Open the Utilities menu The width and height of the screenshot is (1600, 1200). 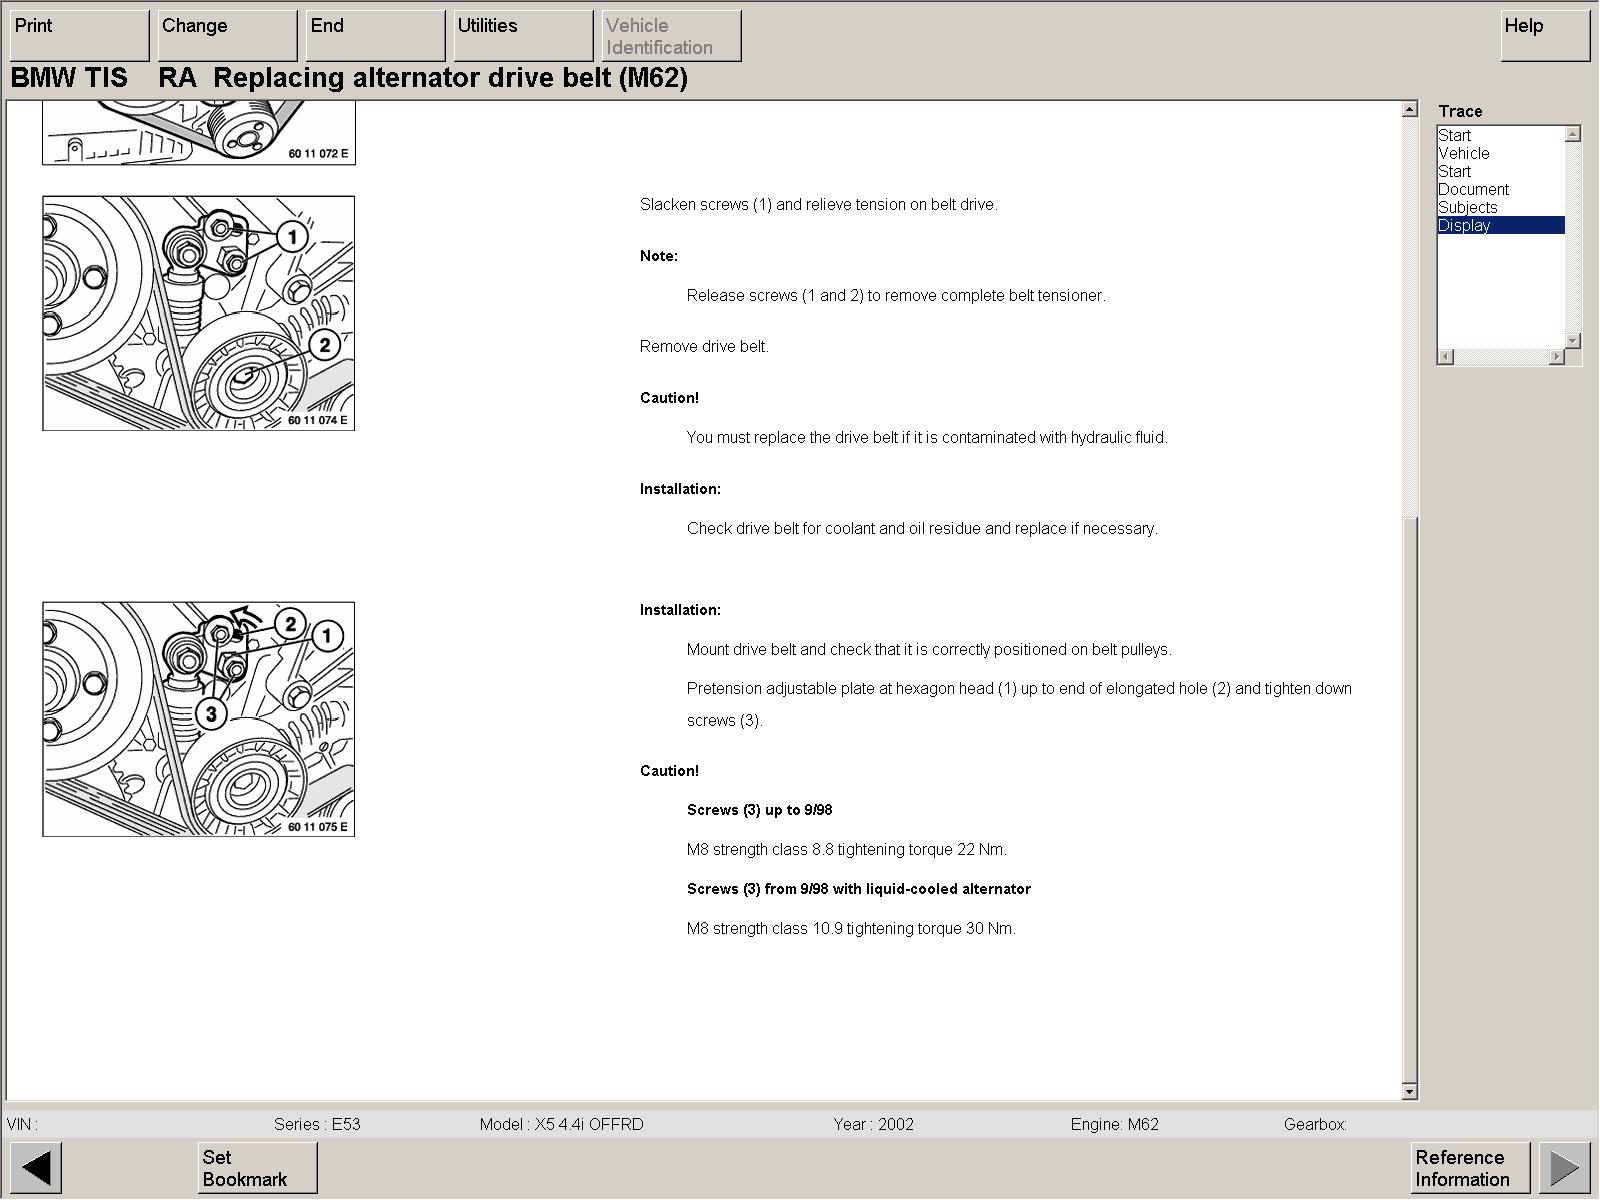[x=523, y=35]
